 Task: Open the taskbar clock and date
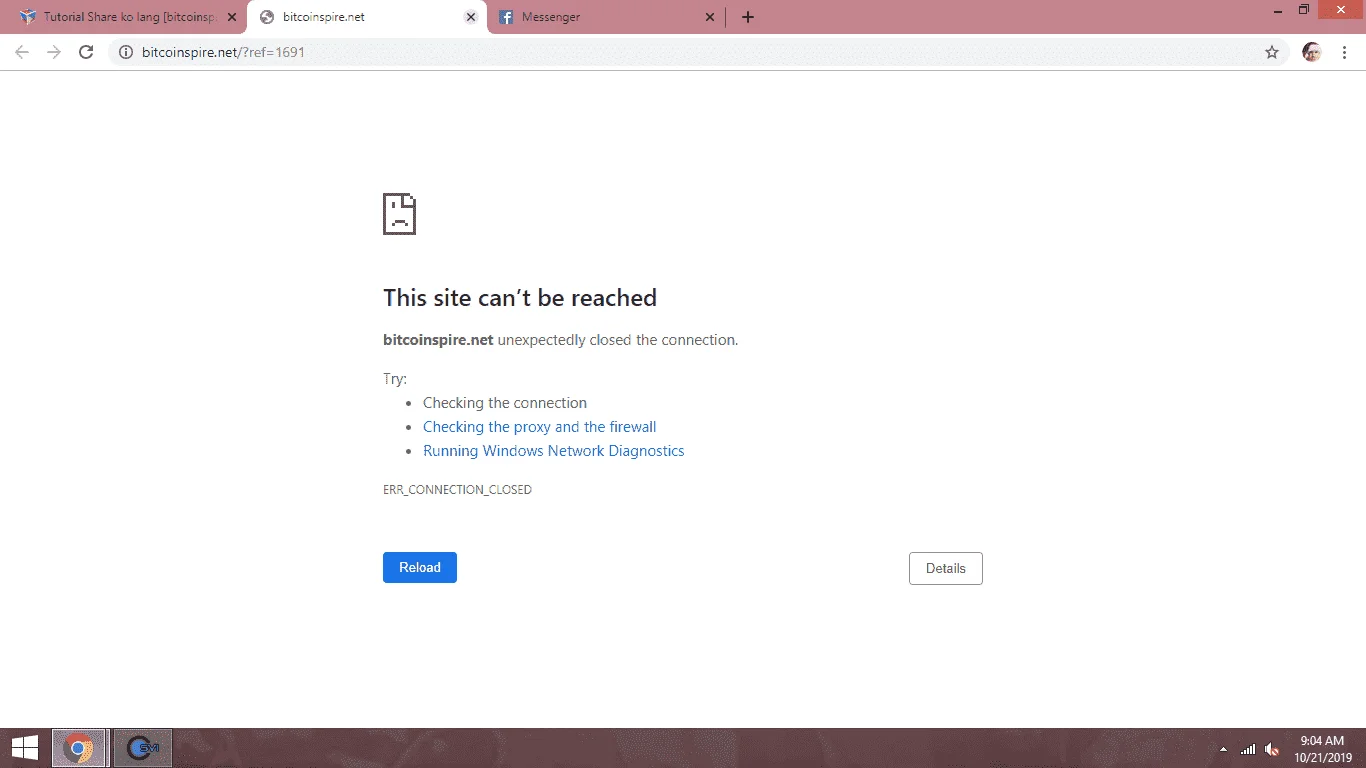[1325, 748]
